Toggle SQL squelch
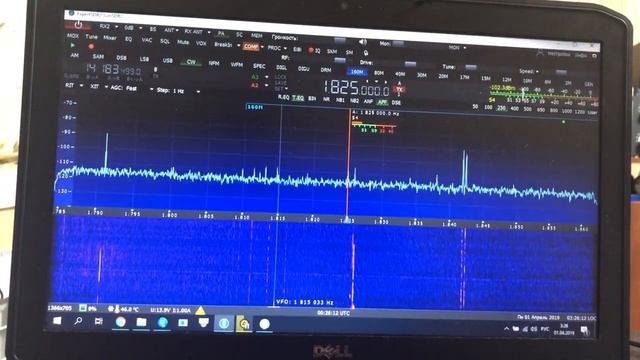 click(x=164, y=41)
